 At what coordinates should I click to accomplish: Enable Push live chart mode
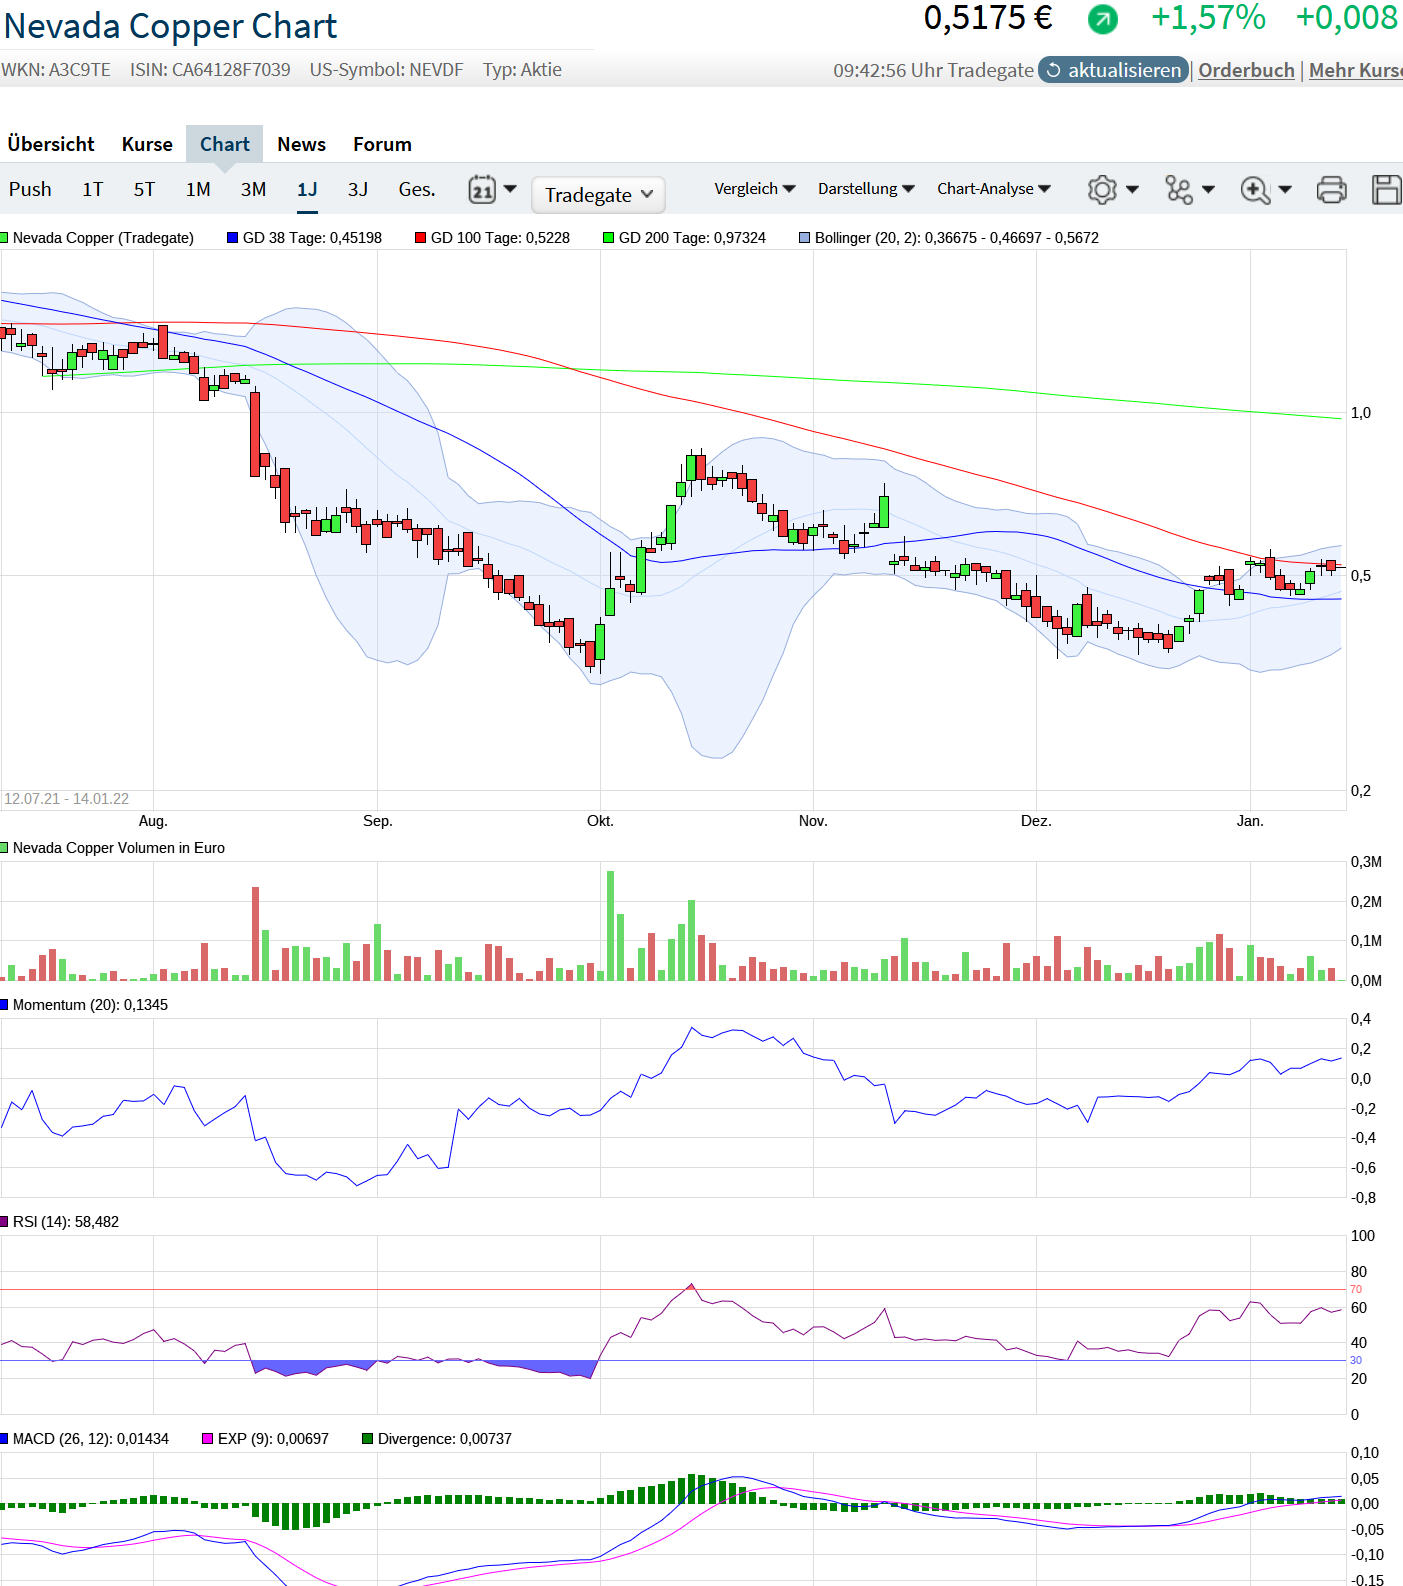(x=30, y=189)
